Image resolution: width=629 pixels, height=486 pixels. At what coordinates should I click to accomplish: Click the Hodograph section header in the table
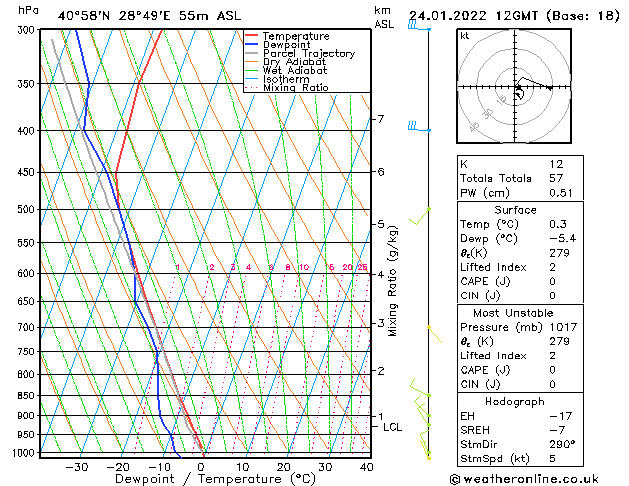[x=515, y=401]
